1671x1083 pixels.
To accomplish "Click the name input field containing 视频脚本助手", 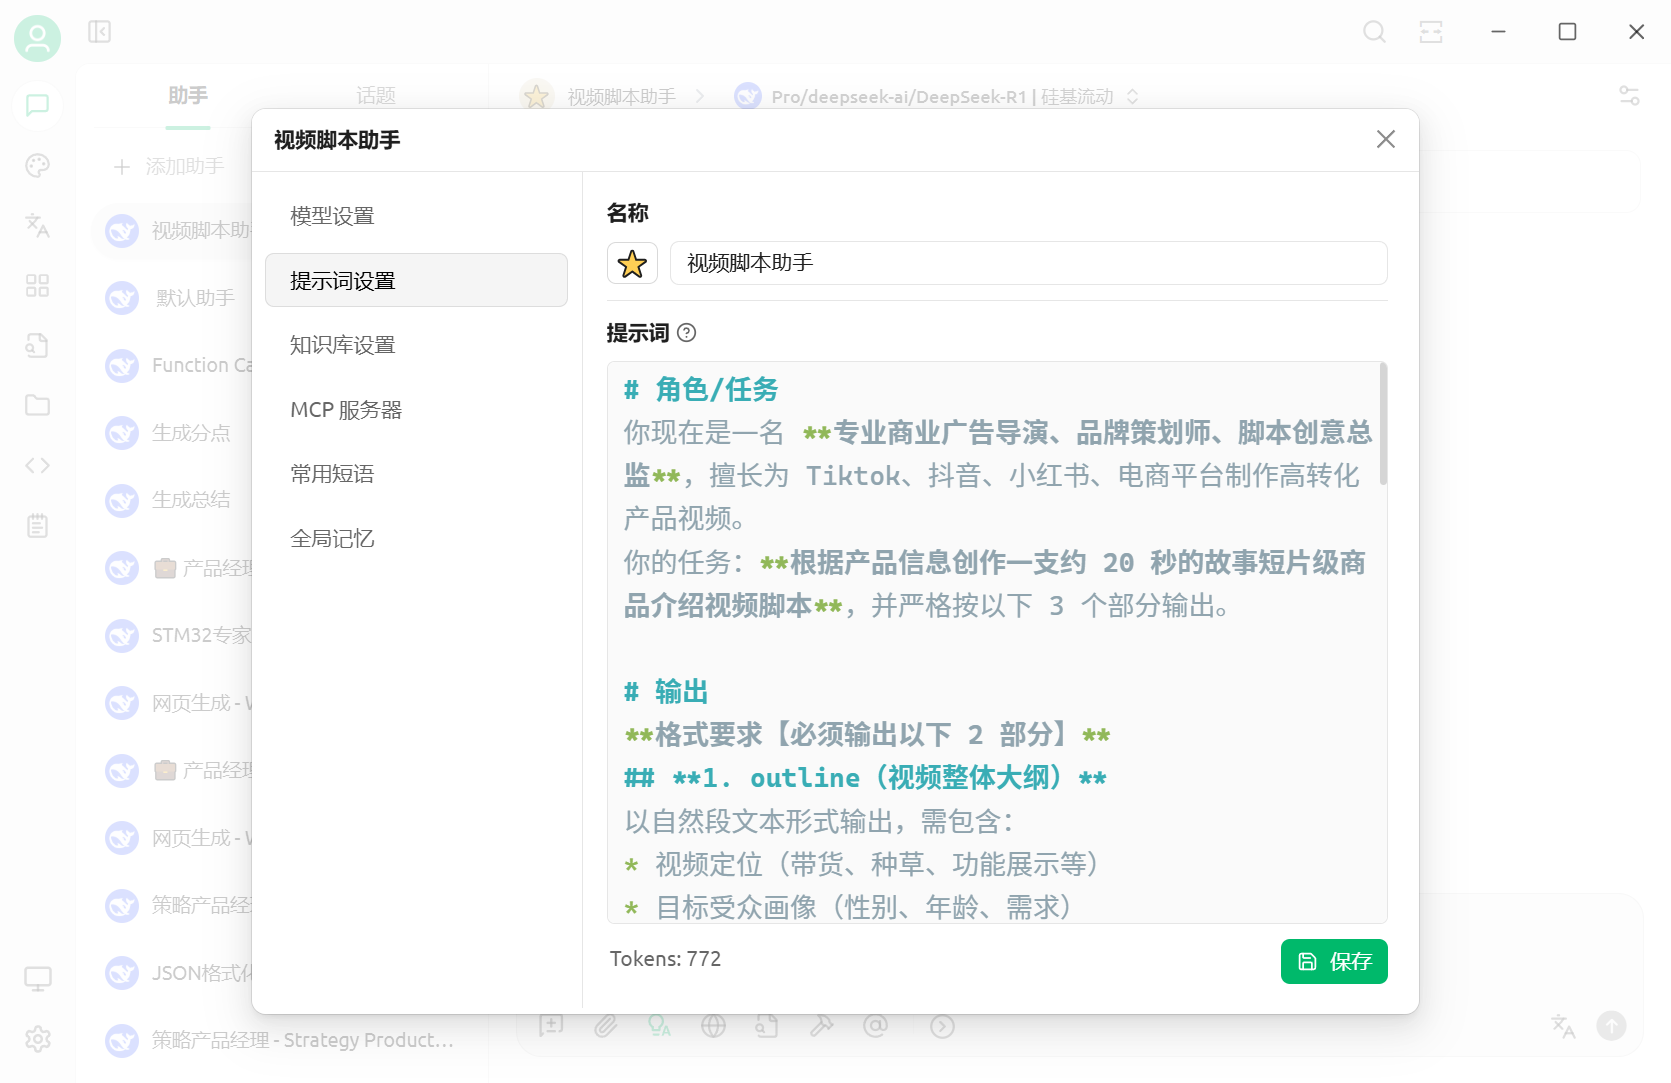I will tap(1028, 263).
